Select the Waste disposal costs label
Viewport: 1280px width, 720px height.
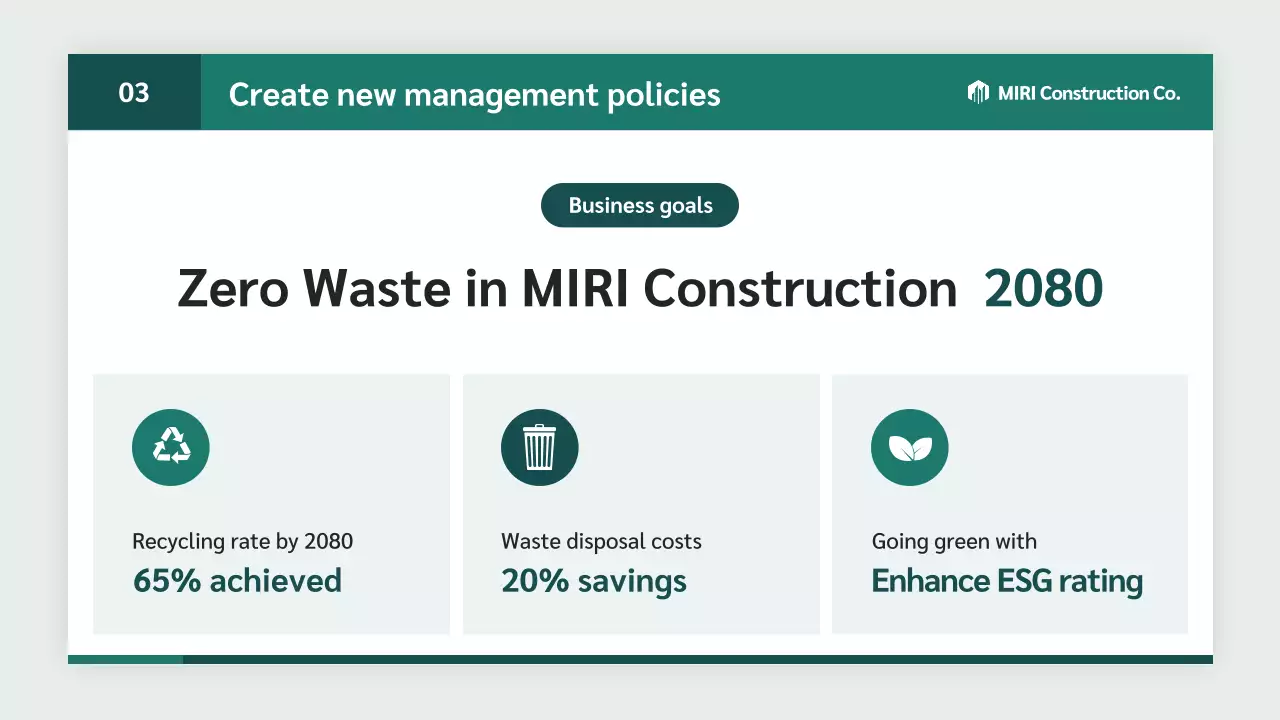(601, 541)
